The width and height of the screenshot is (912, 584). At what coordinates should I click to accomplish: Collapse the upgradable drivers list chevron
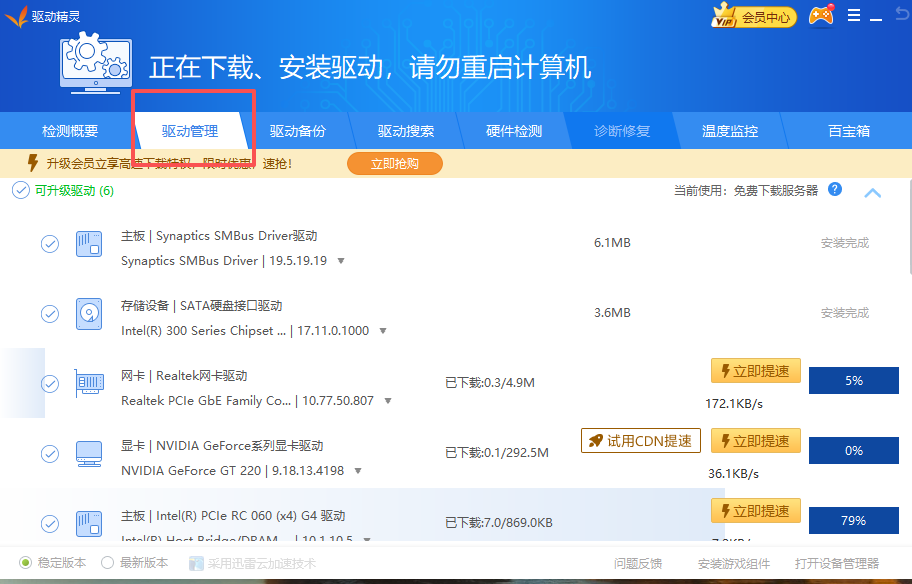(872, 192)
